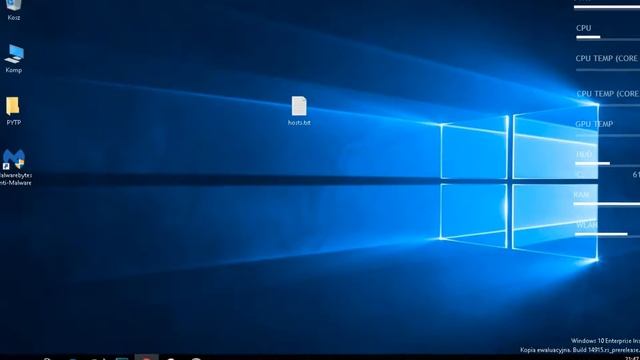640x360 pixels.
Task: Select the Kosz recycle bin desktop icon
Action: coord(13,9)
